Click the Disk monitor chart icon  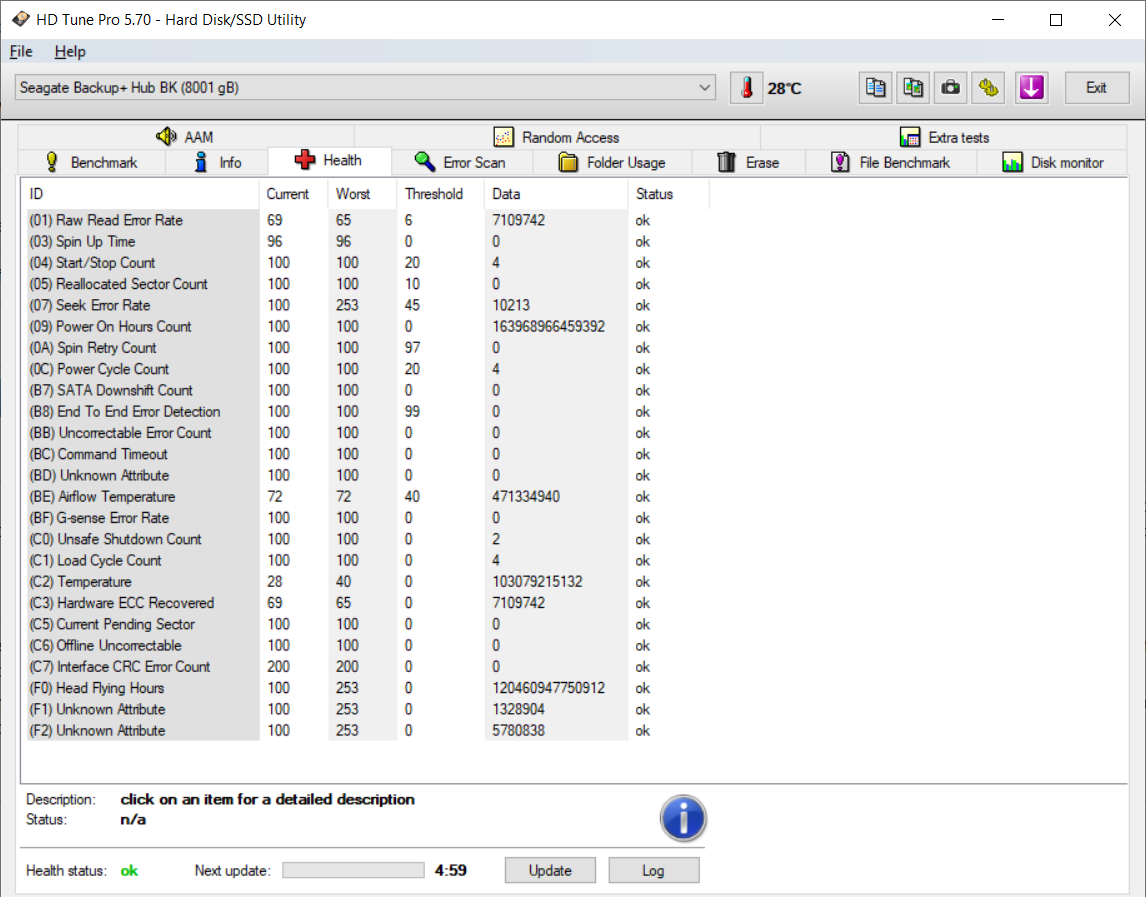(x=1012, y=162)
